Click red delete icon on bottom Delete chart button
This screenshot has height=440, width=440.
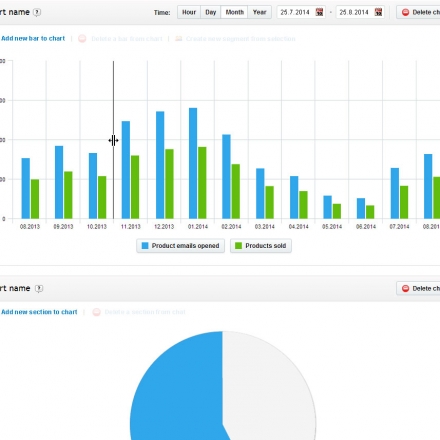405,288
